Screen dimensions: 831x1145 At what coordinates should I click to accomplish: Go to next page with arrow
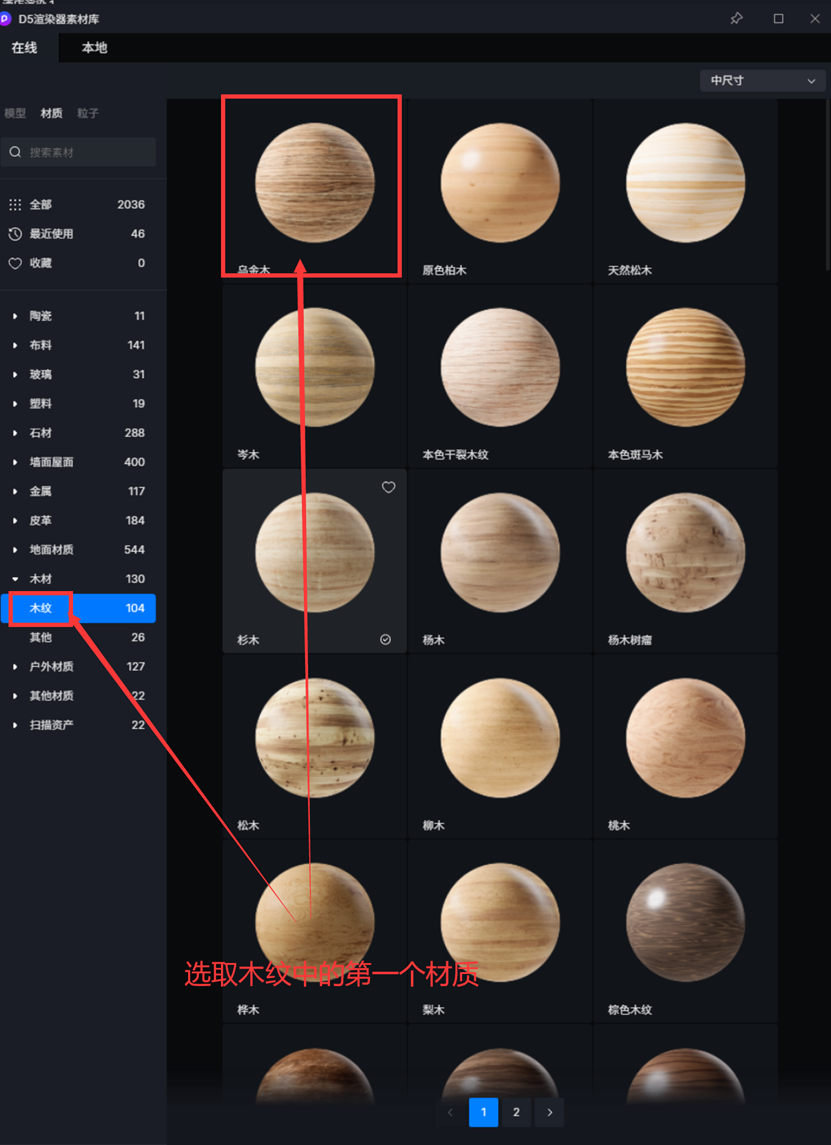550,1112
